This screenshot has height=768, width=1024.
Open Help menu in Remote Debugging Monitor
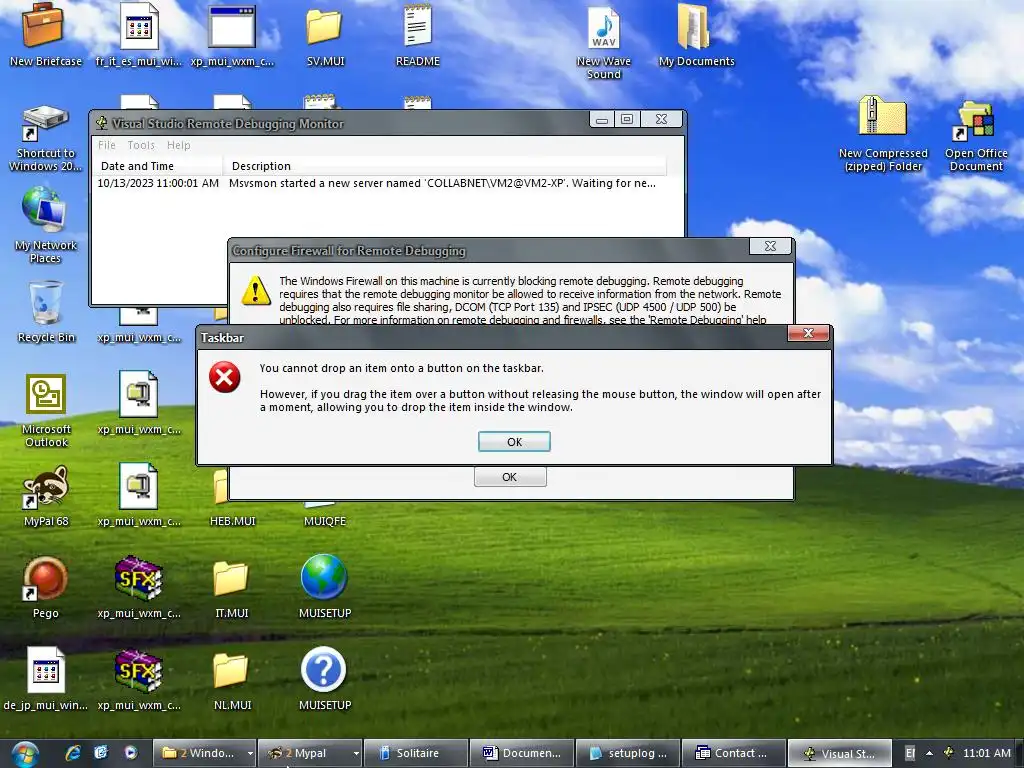(178, 145)
